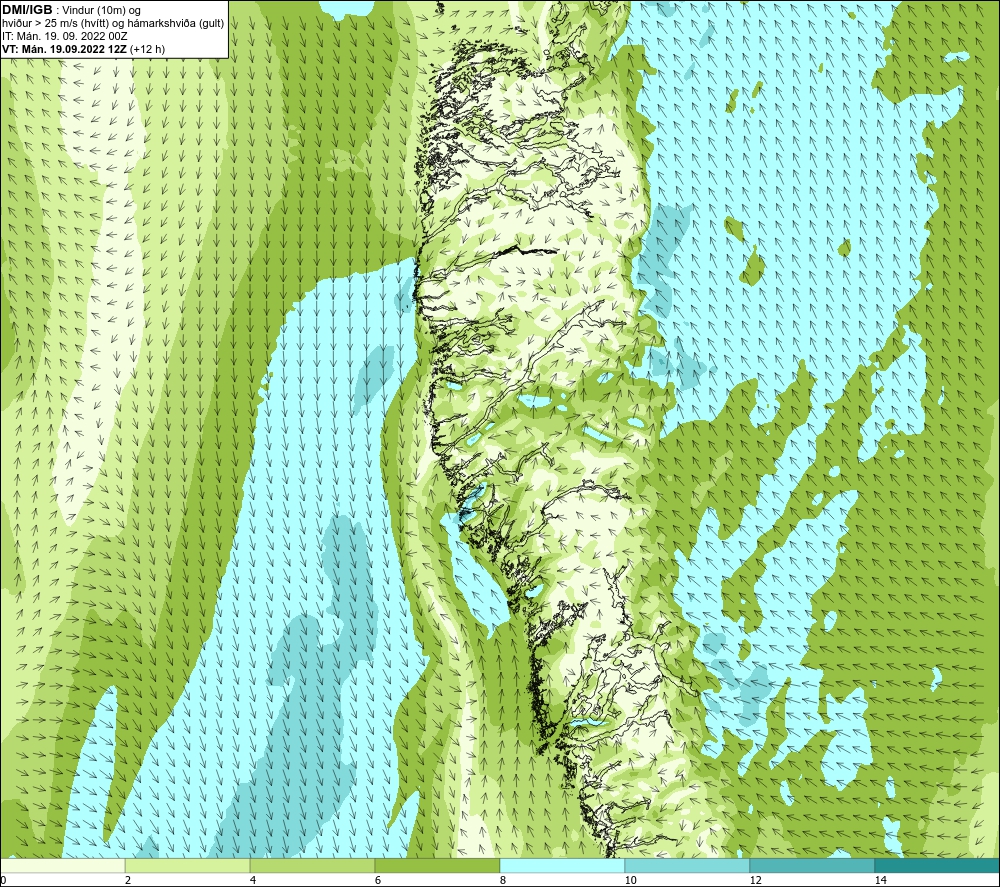Image resolution: width=1000 pixels, height=887 pixels.
Task: Click the '(+12 h)' forecast offset text
Action: tap(147, 49)
